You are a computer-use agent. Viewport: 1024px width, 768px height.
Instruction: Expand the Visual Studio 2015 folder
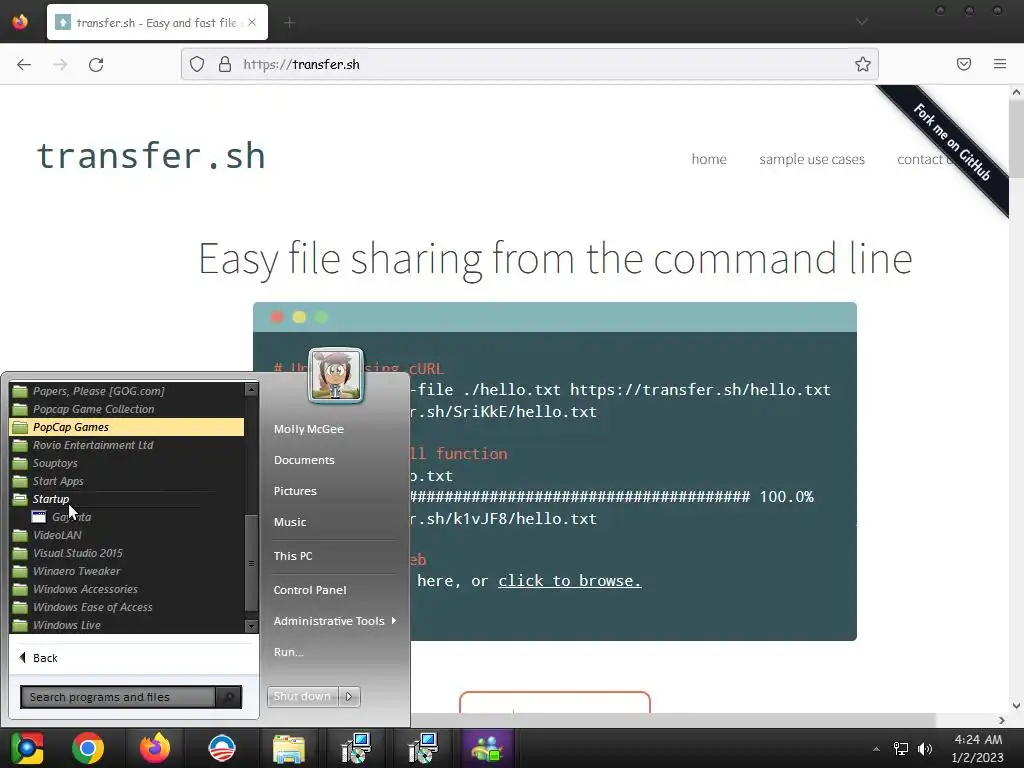click(127, 552)
